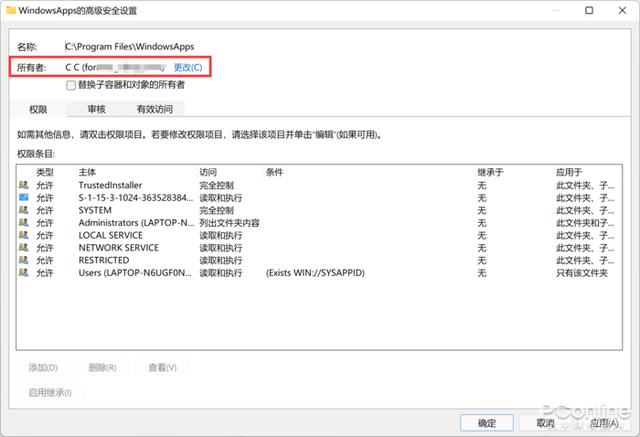Sort by the 类型 column header
640x437 pixels.
(45, 173)
